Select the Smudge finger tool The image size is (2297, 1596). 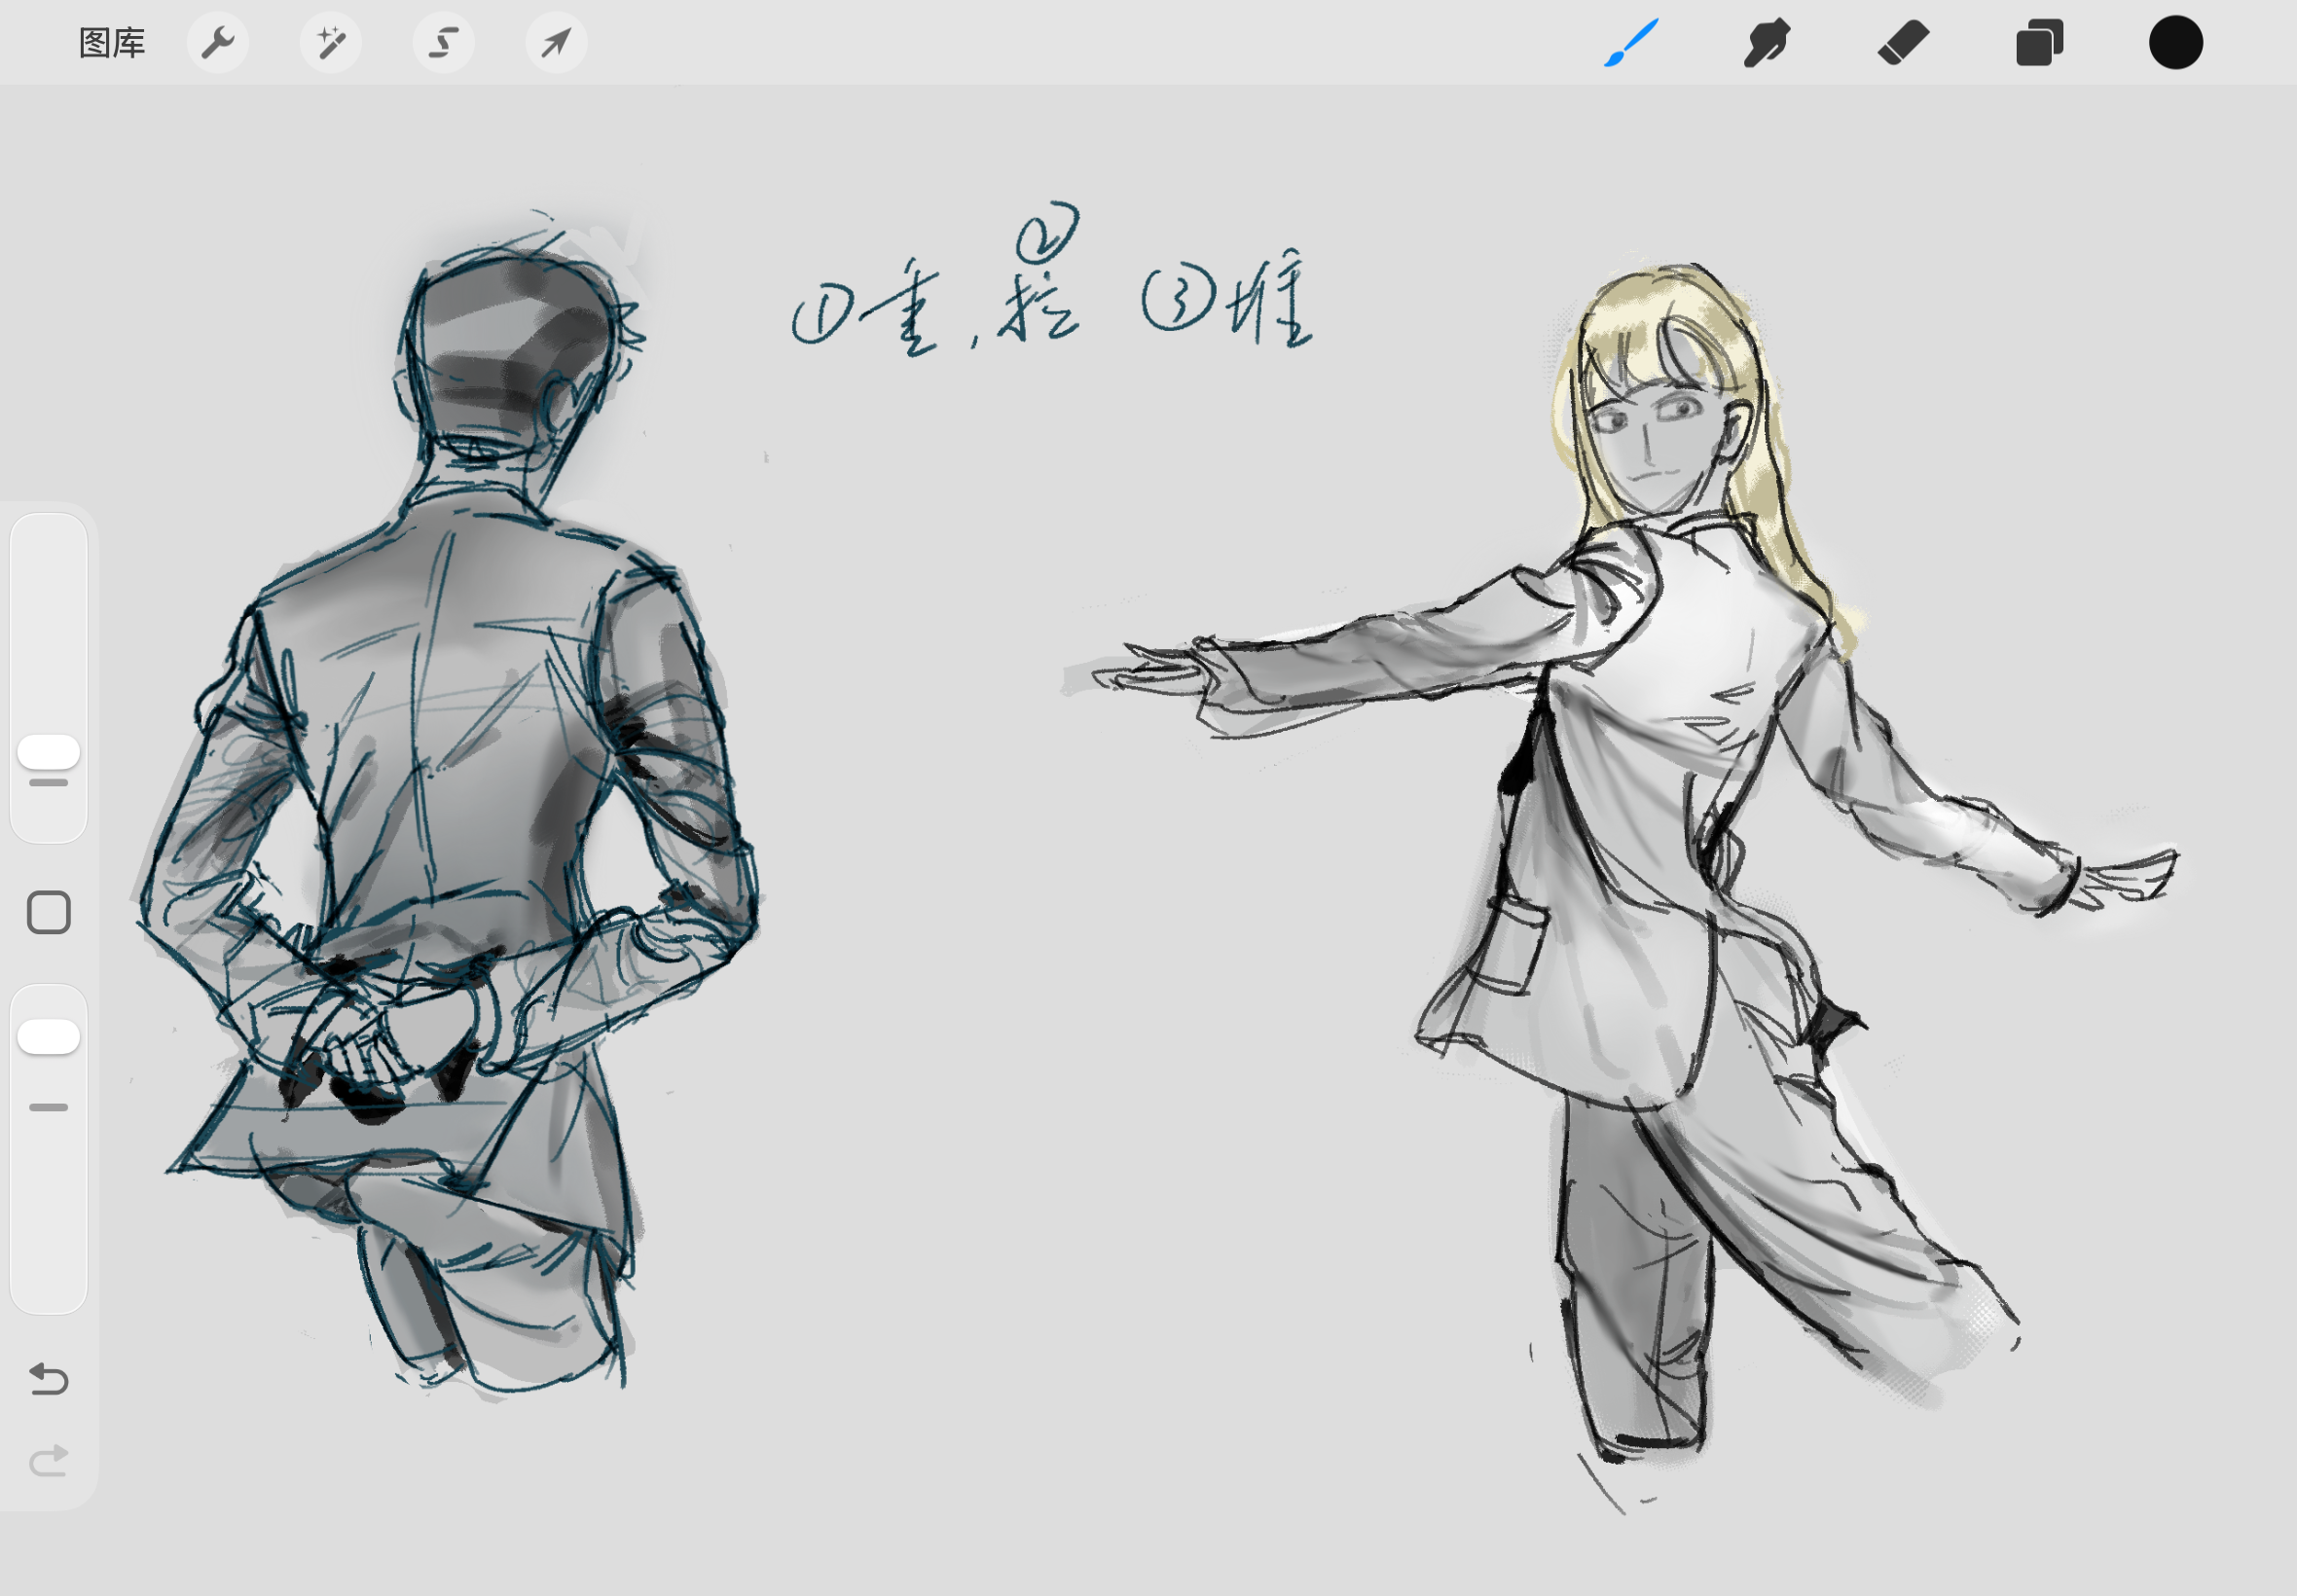[x=1766, y=43]
